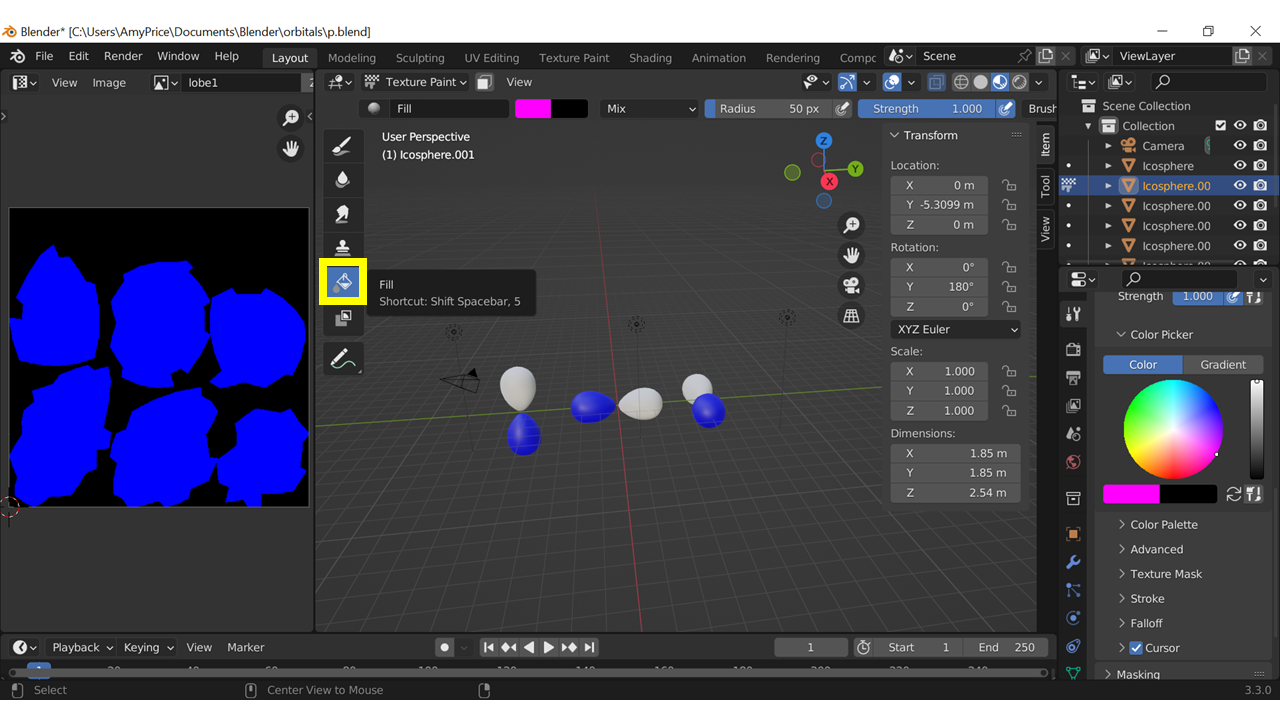Click the viewport pan hand gizmo

[x=851, y=255]
